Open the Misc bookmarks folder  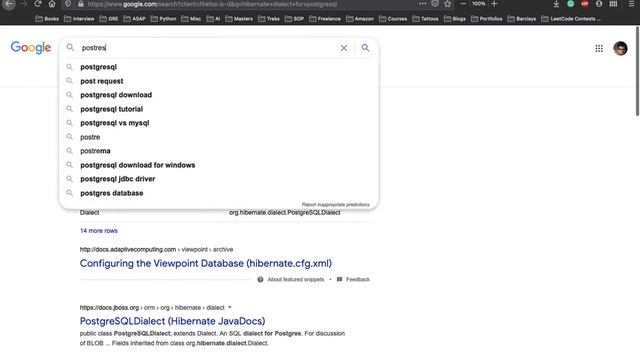pos(191,19)
